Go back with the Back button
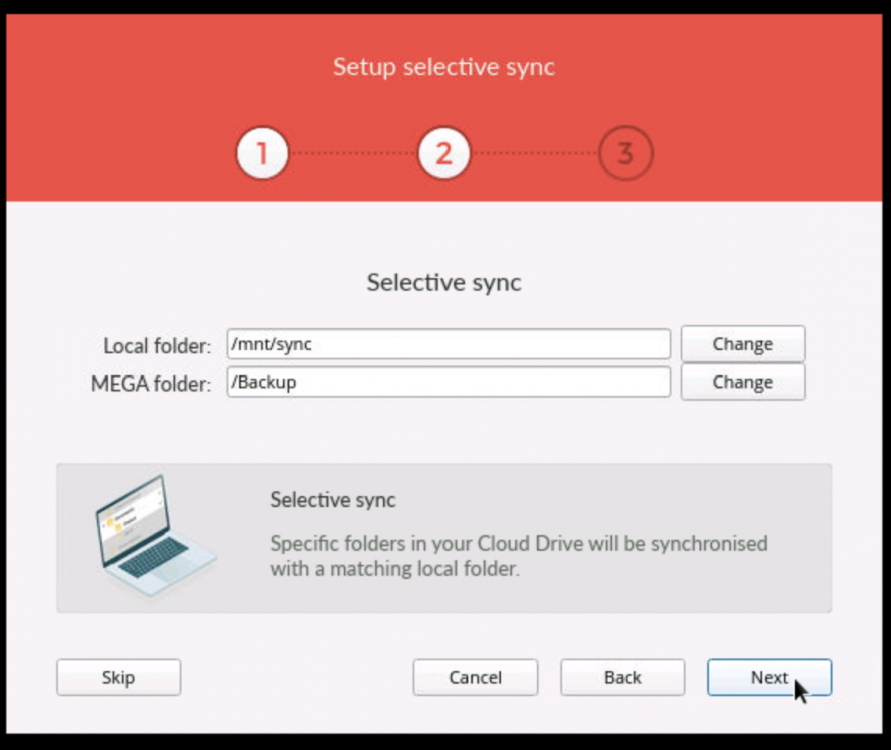The image size is (891, 750). pos(622,677)
